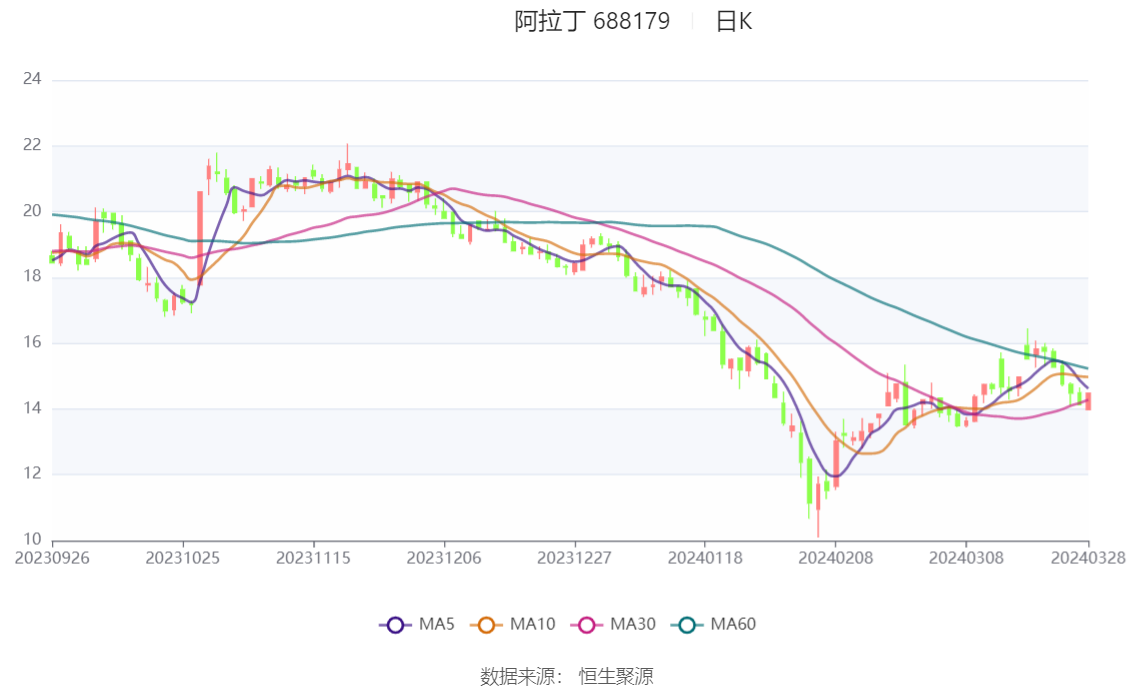Click the 阿拉丁 688179 chart title
The width and height of the screenshot is (1134, 689).
[592, 21]
